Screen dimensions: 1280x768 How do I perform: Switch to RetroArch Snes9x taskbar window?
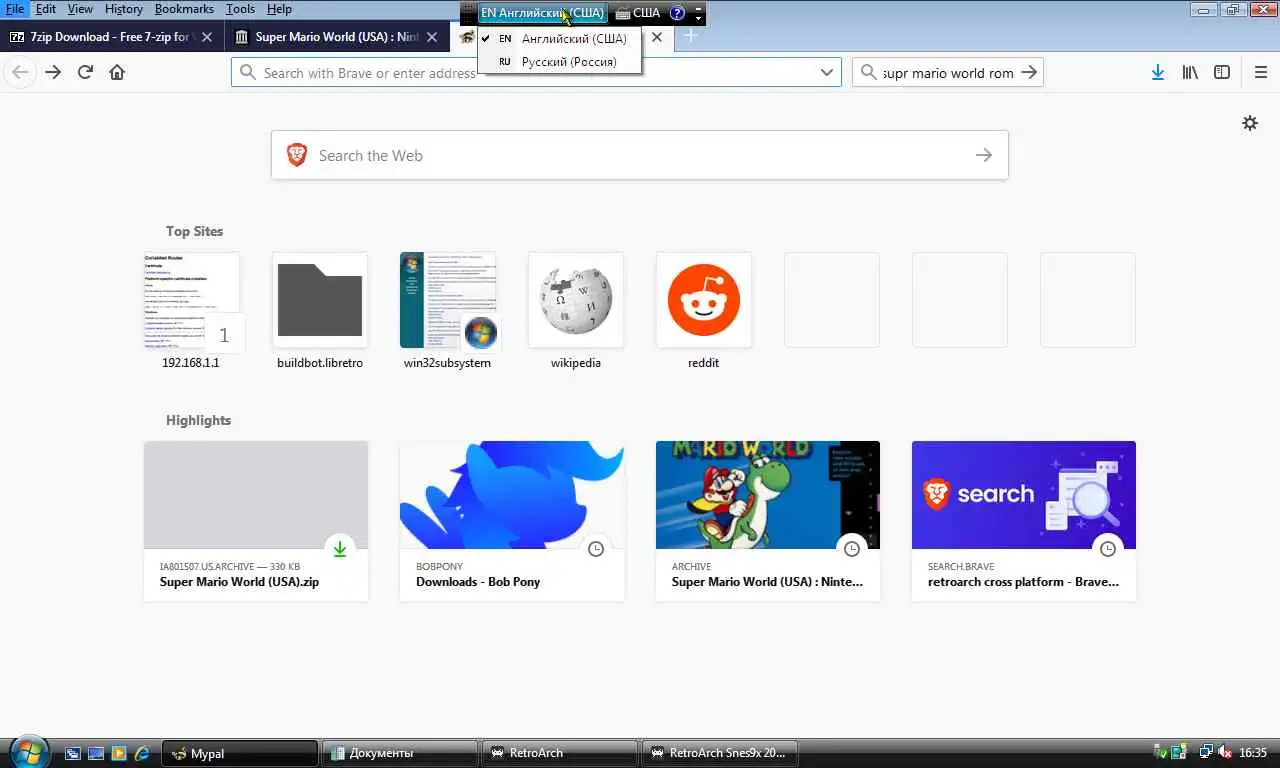[x=720, y=753]
